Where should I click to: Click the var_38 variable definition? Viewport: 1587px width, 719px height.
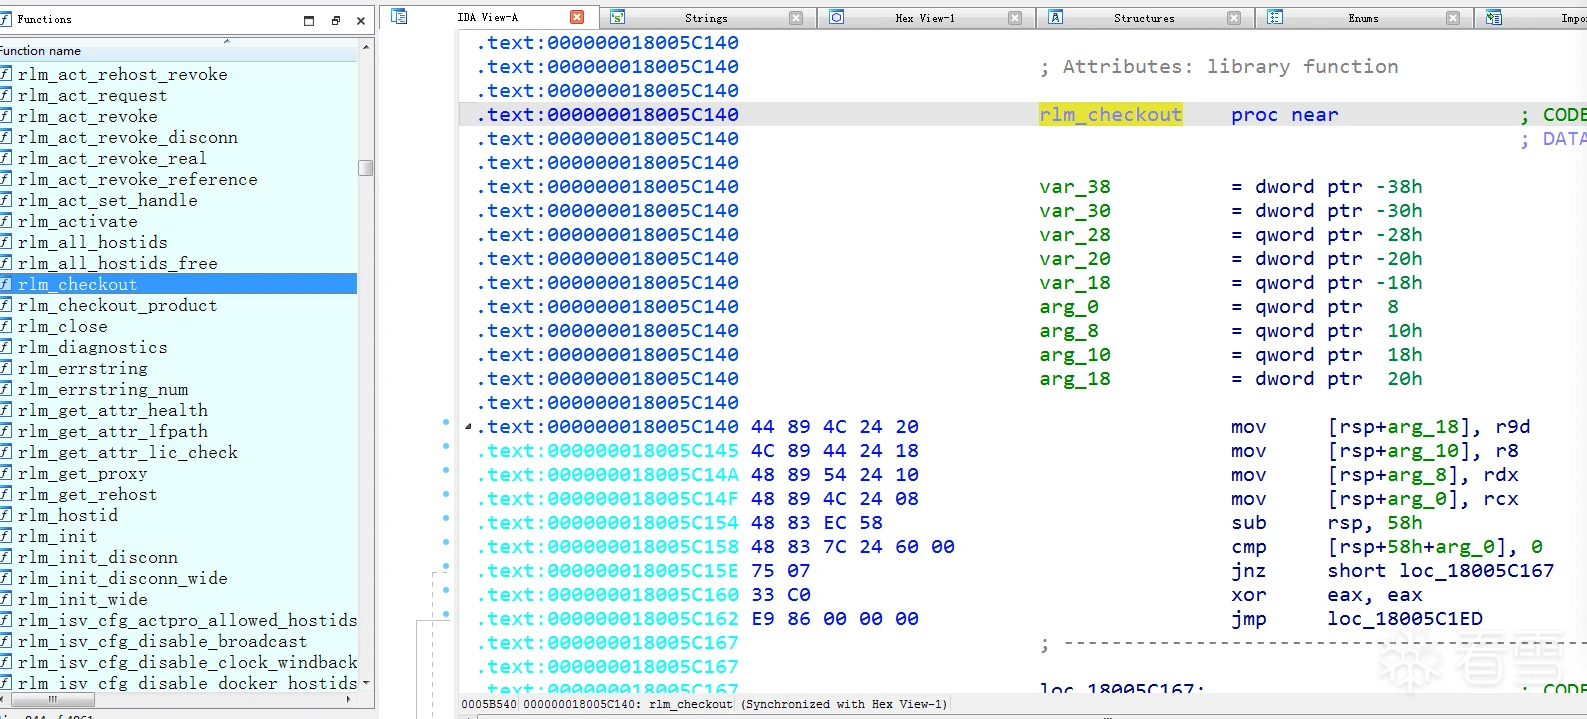point(1075,187)
